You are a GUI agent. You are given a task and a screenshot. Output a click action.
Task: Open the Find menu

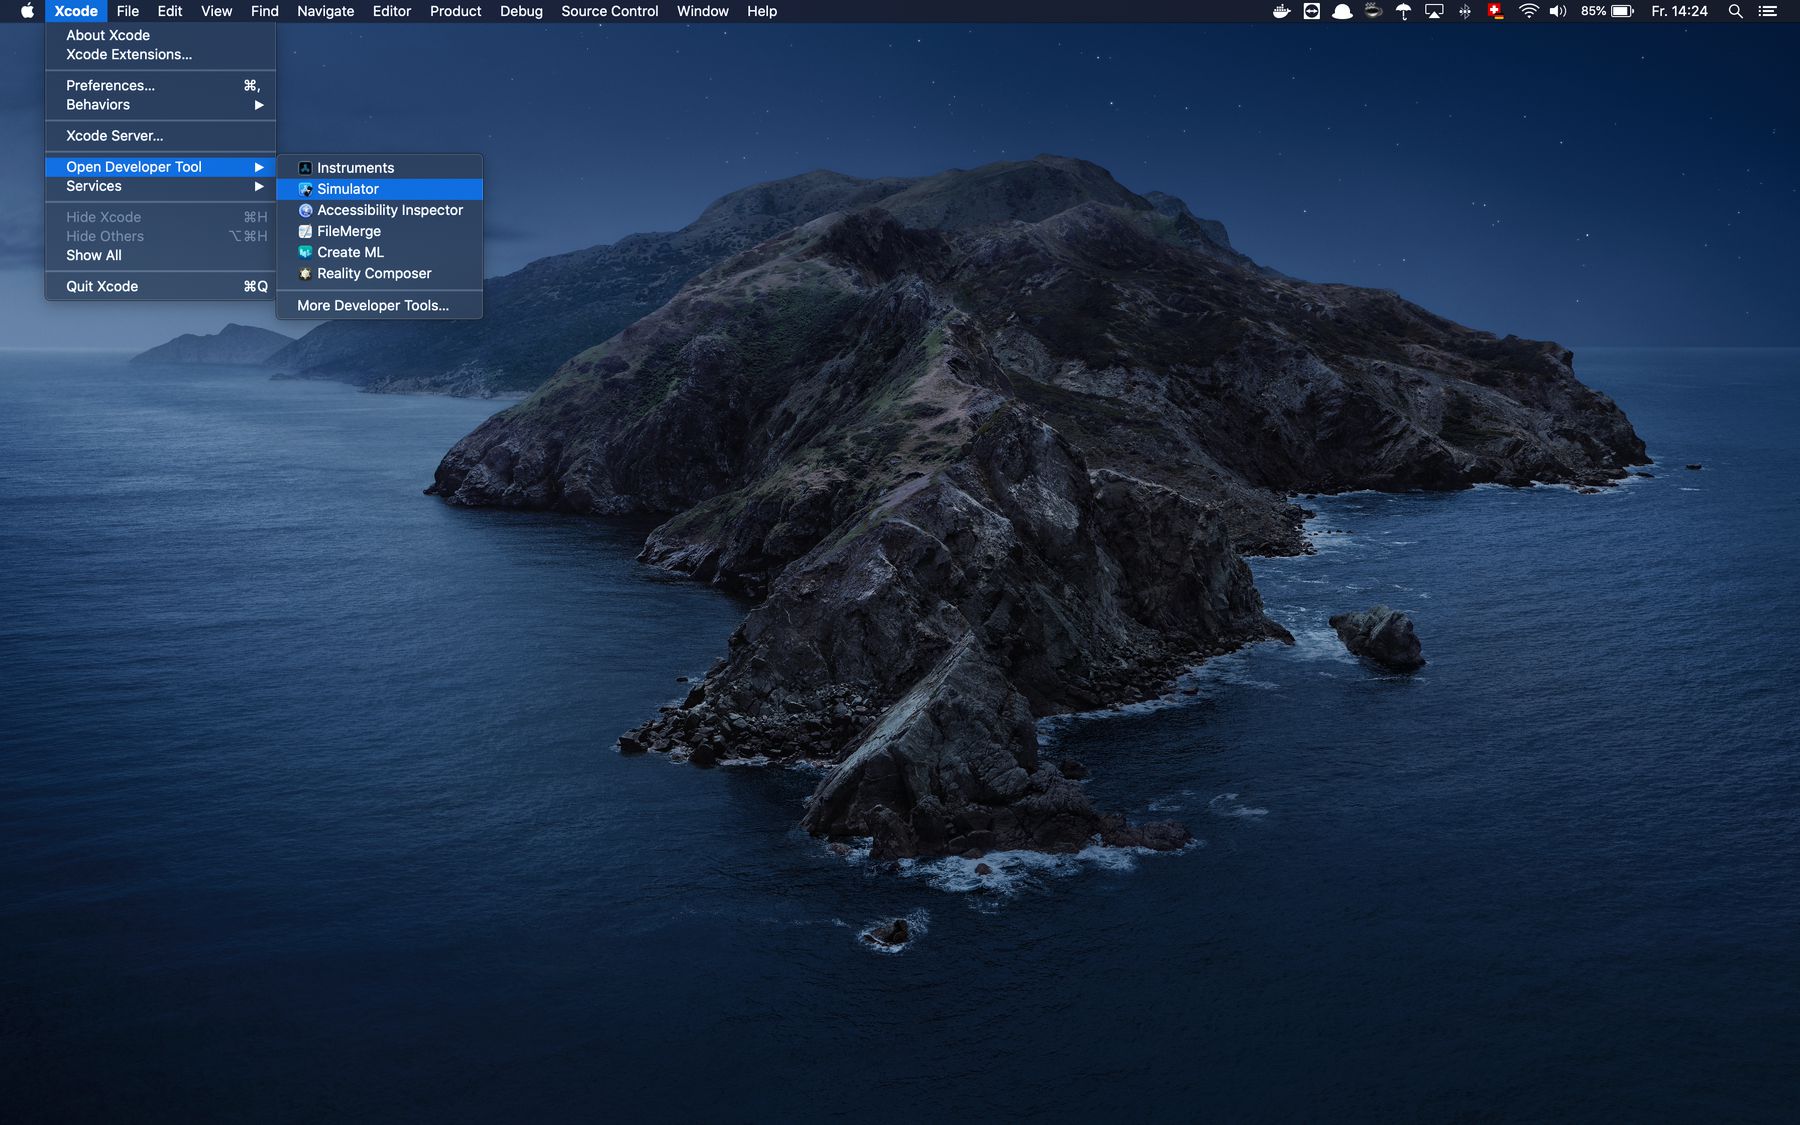tap(265, 11)
